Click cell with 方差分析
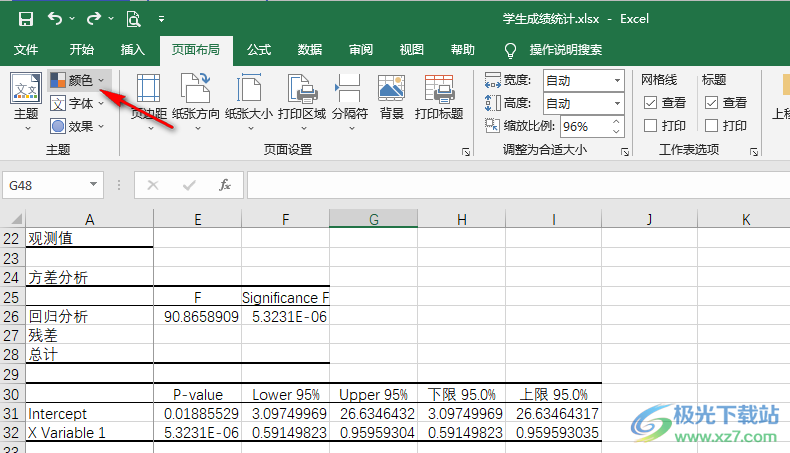 (89, 277)
